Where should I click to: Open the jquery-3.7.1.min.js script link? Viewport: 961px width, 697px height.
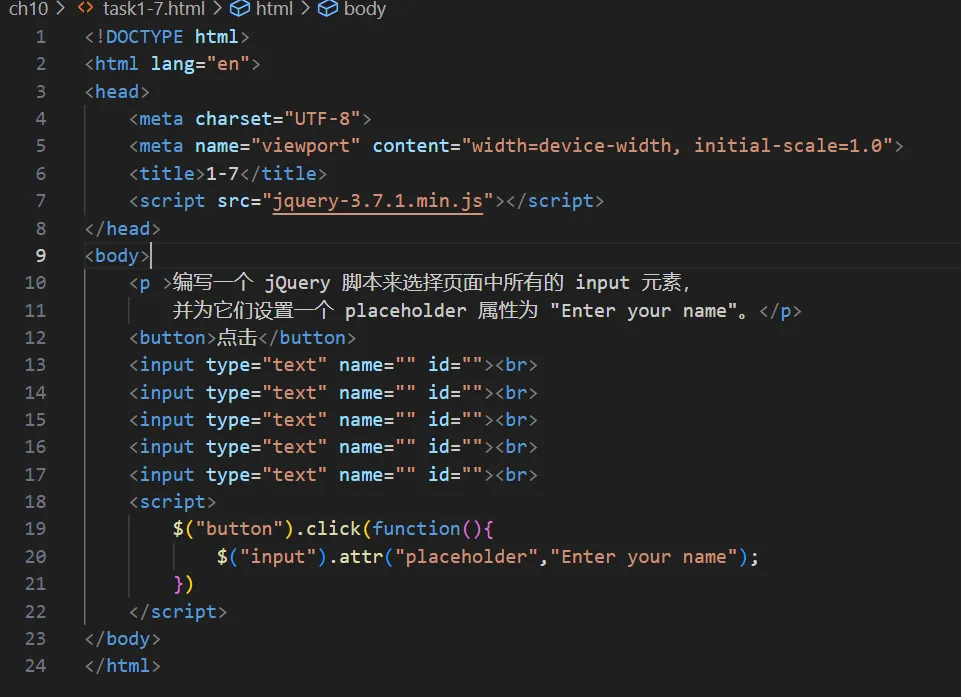[378, 201]
